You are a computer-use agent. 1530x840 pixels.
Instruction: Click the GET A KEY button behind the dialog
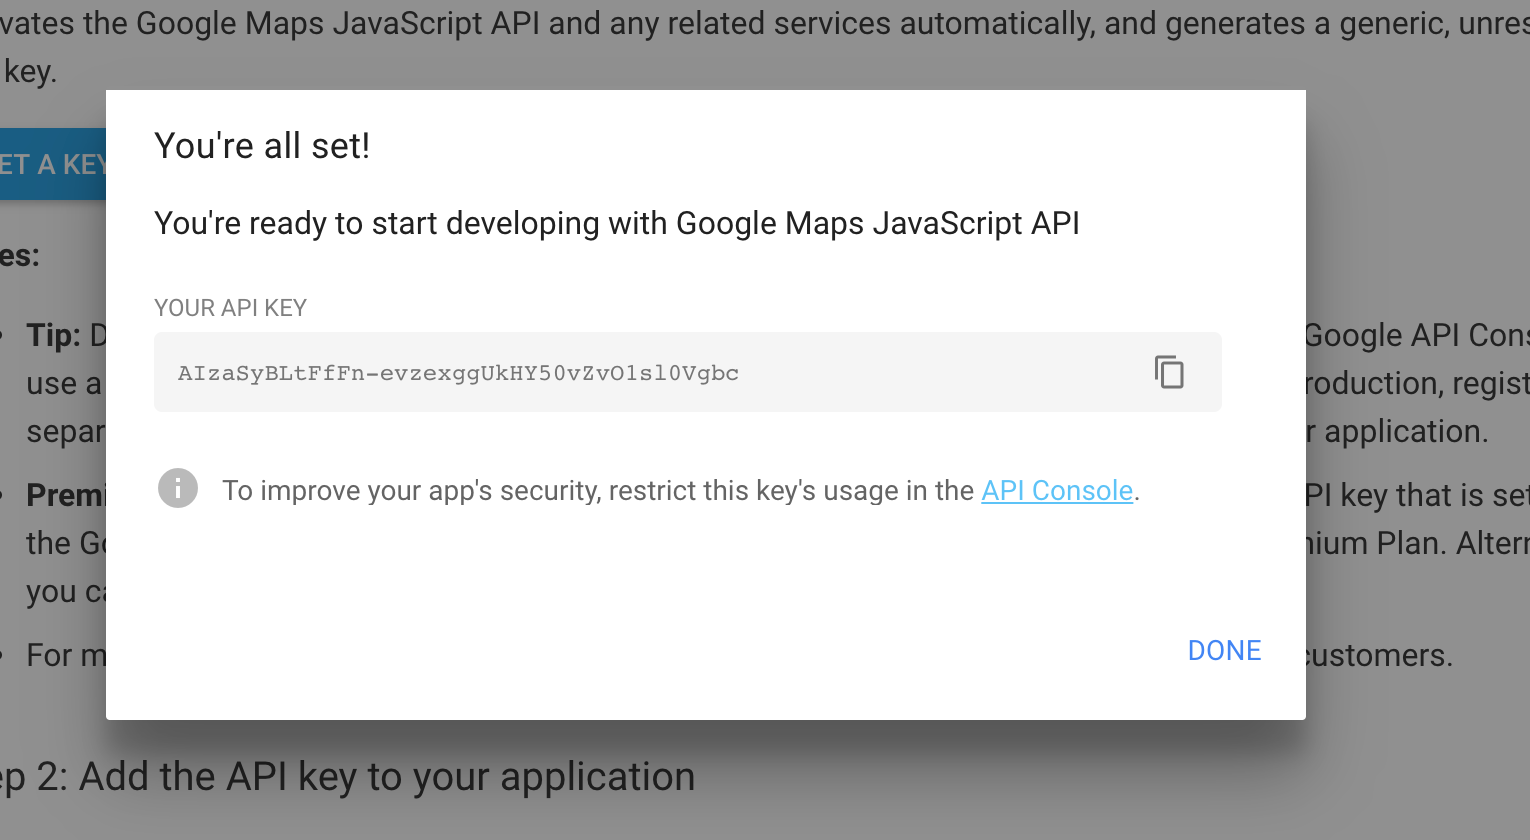[52, 164]
